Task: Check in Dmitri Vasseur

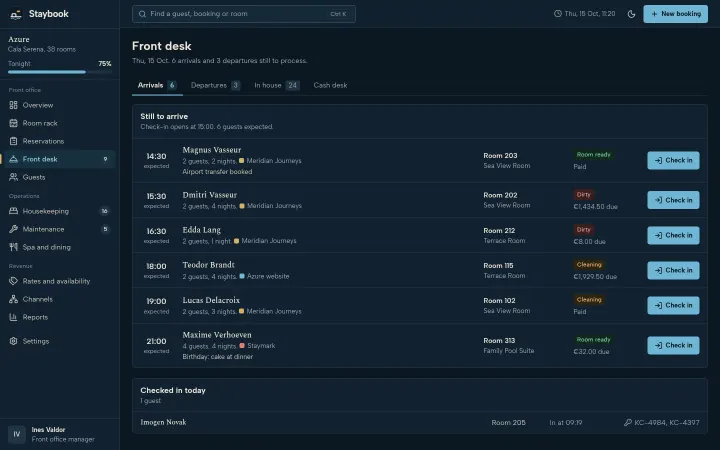Action: click(673, 200)
